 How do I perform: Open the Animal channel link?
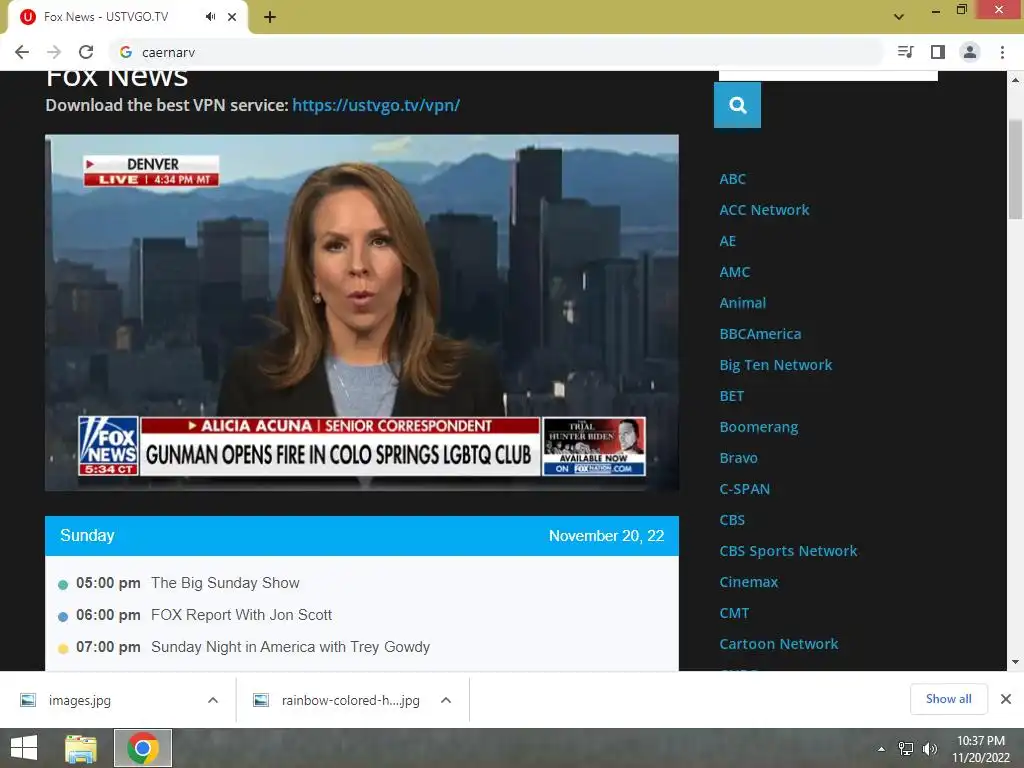tap(743, 303)
